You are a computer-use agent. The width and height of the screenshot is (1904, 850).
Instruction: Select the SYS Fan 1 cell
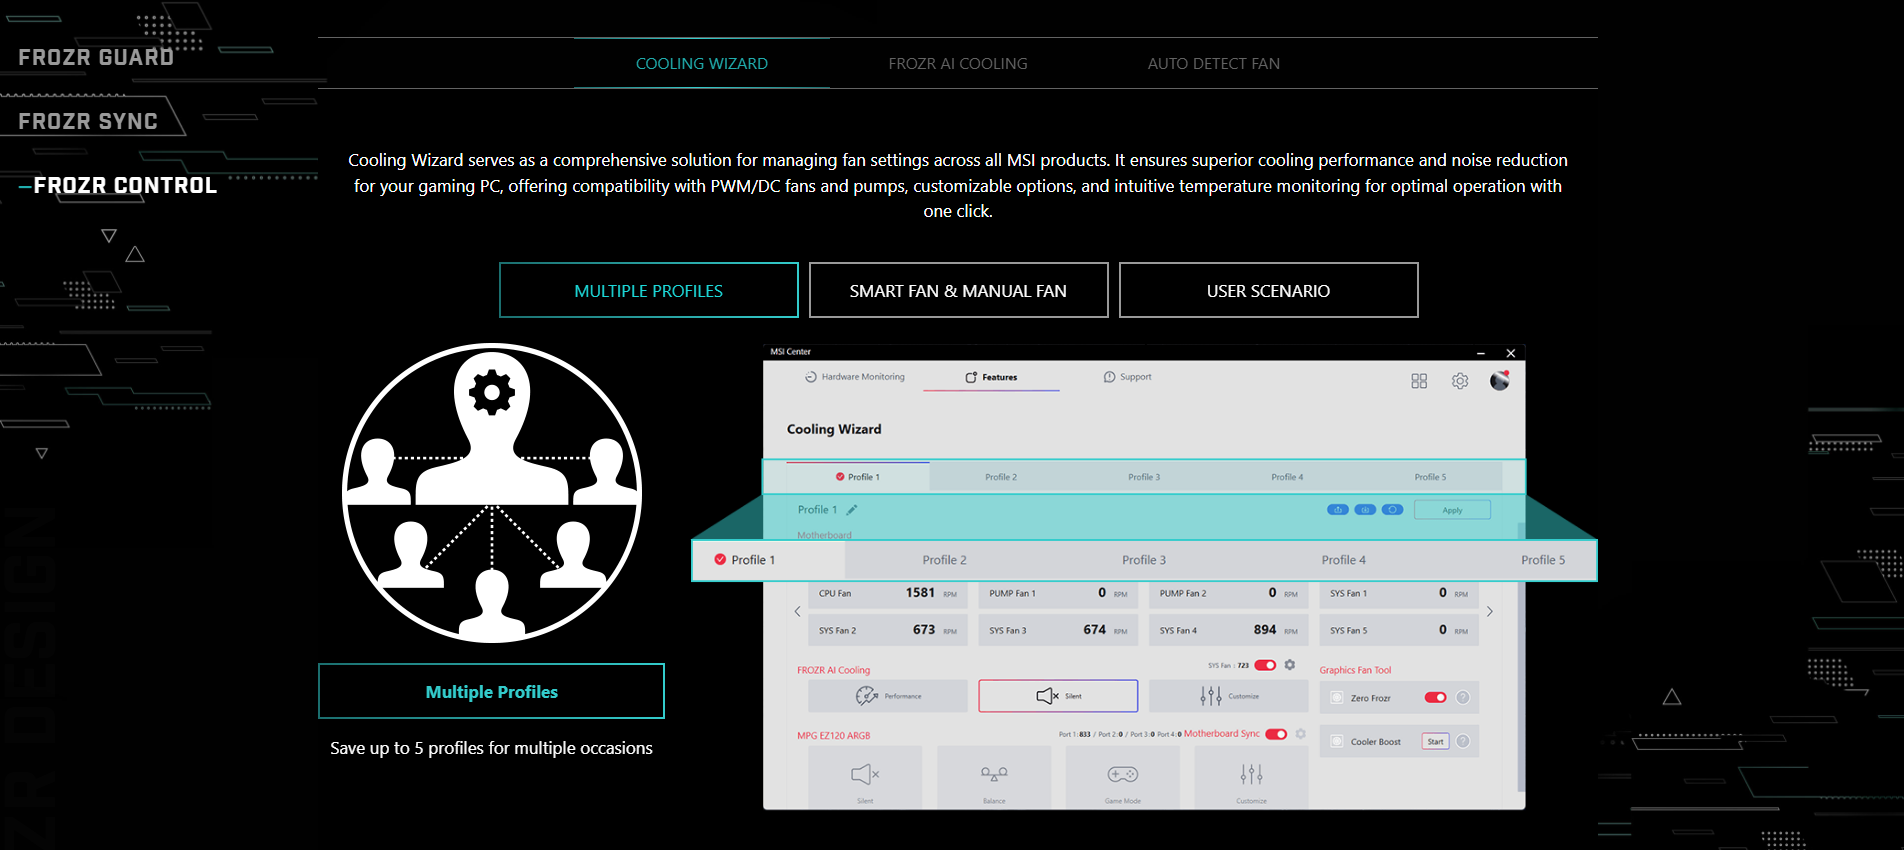[1399, 593]
